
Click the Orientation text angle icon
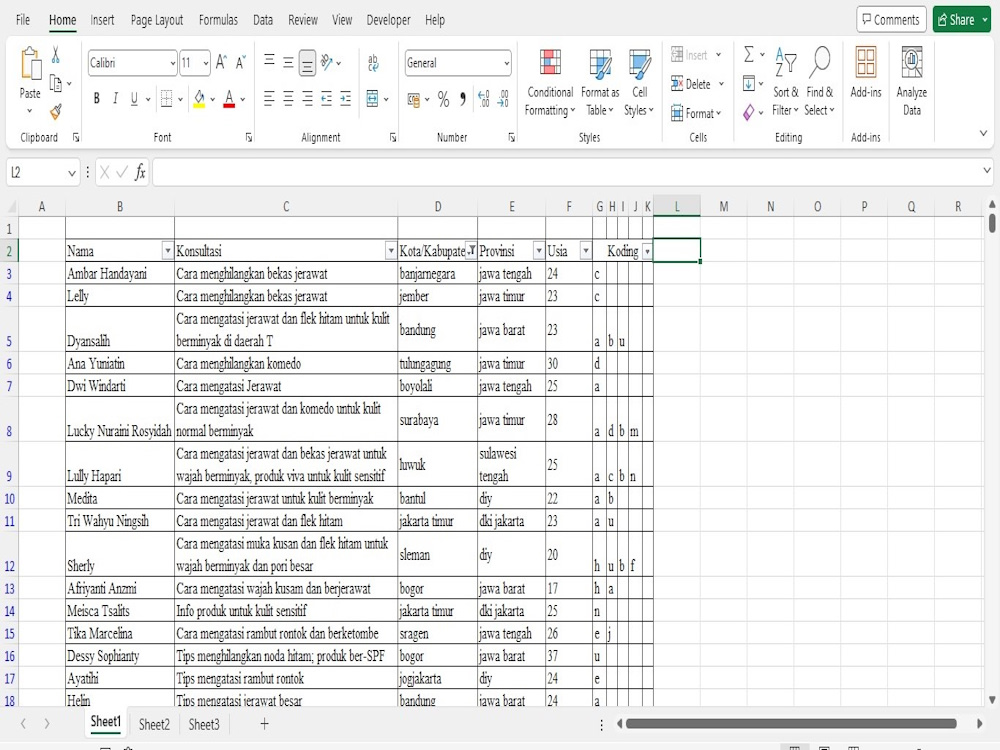[327, 62]
